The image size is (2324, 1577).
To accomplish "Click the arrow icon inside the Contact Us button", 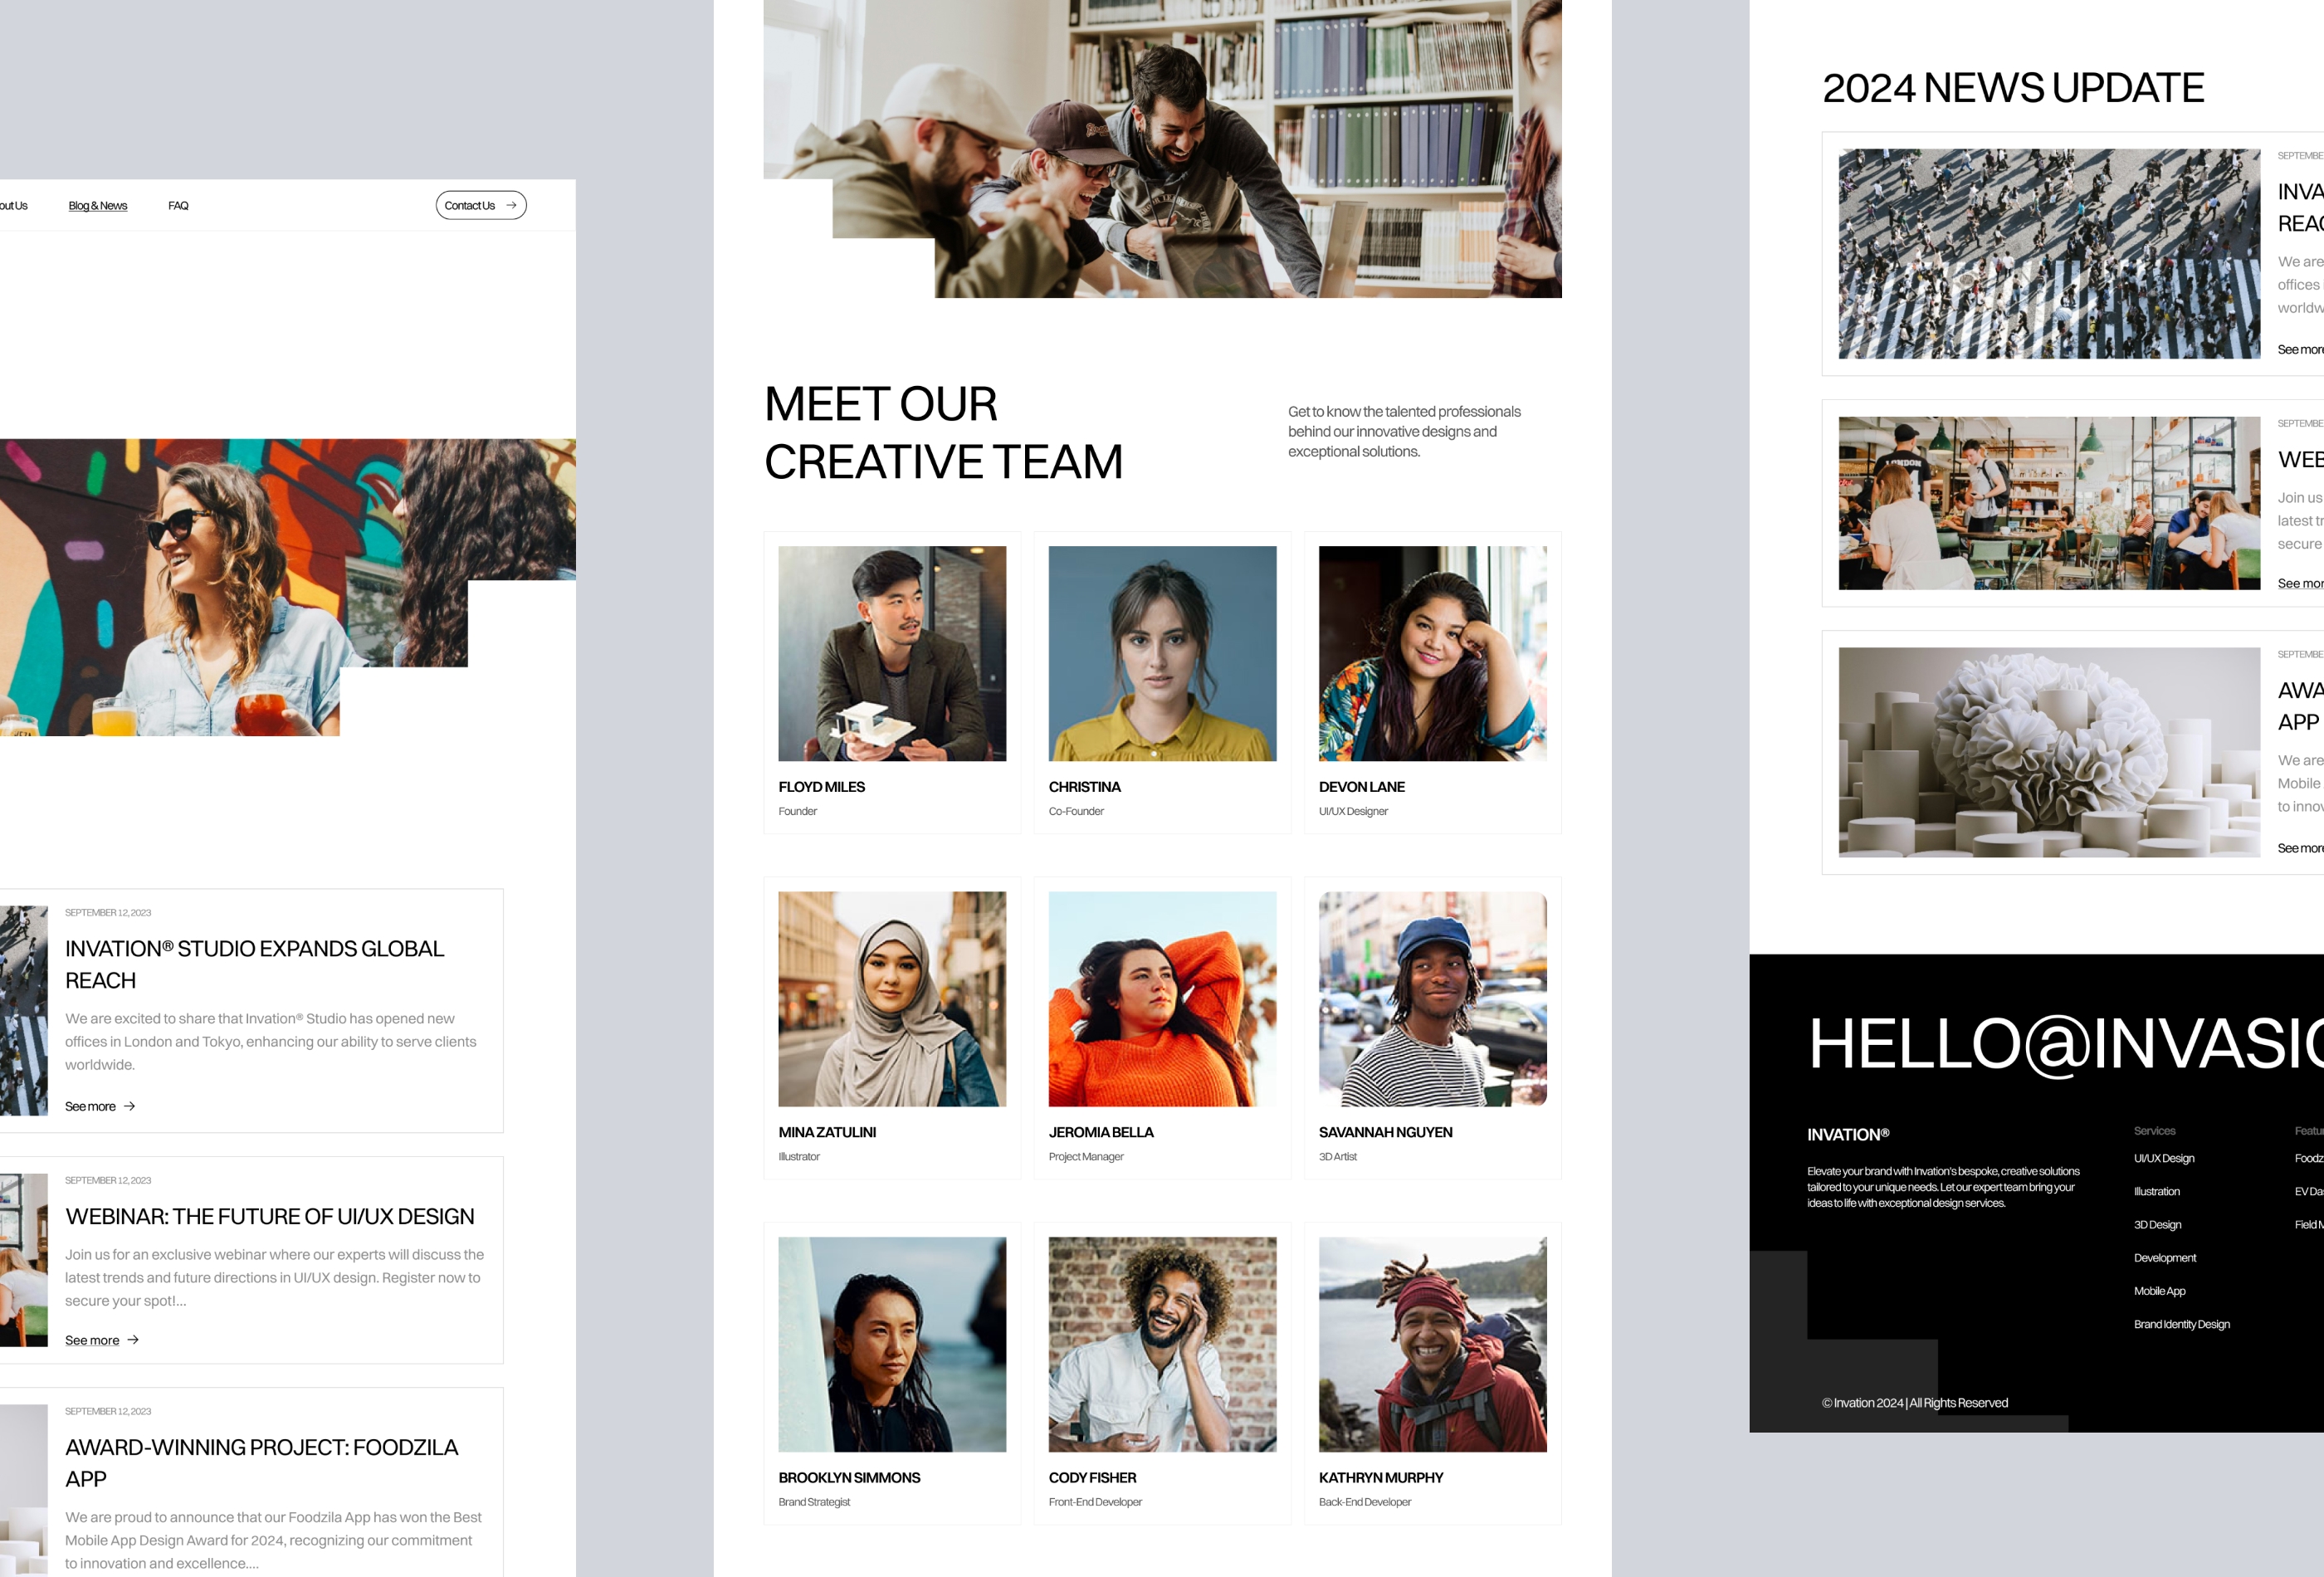I will pos(513,205).
